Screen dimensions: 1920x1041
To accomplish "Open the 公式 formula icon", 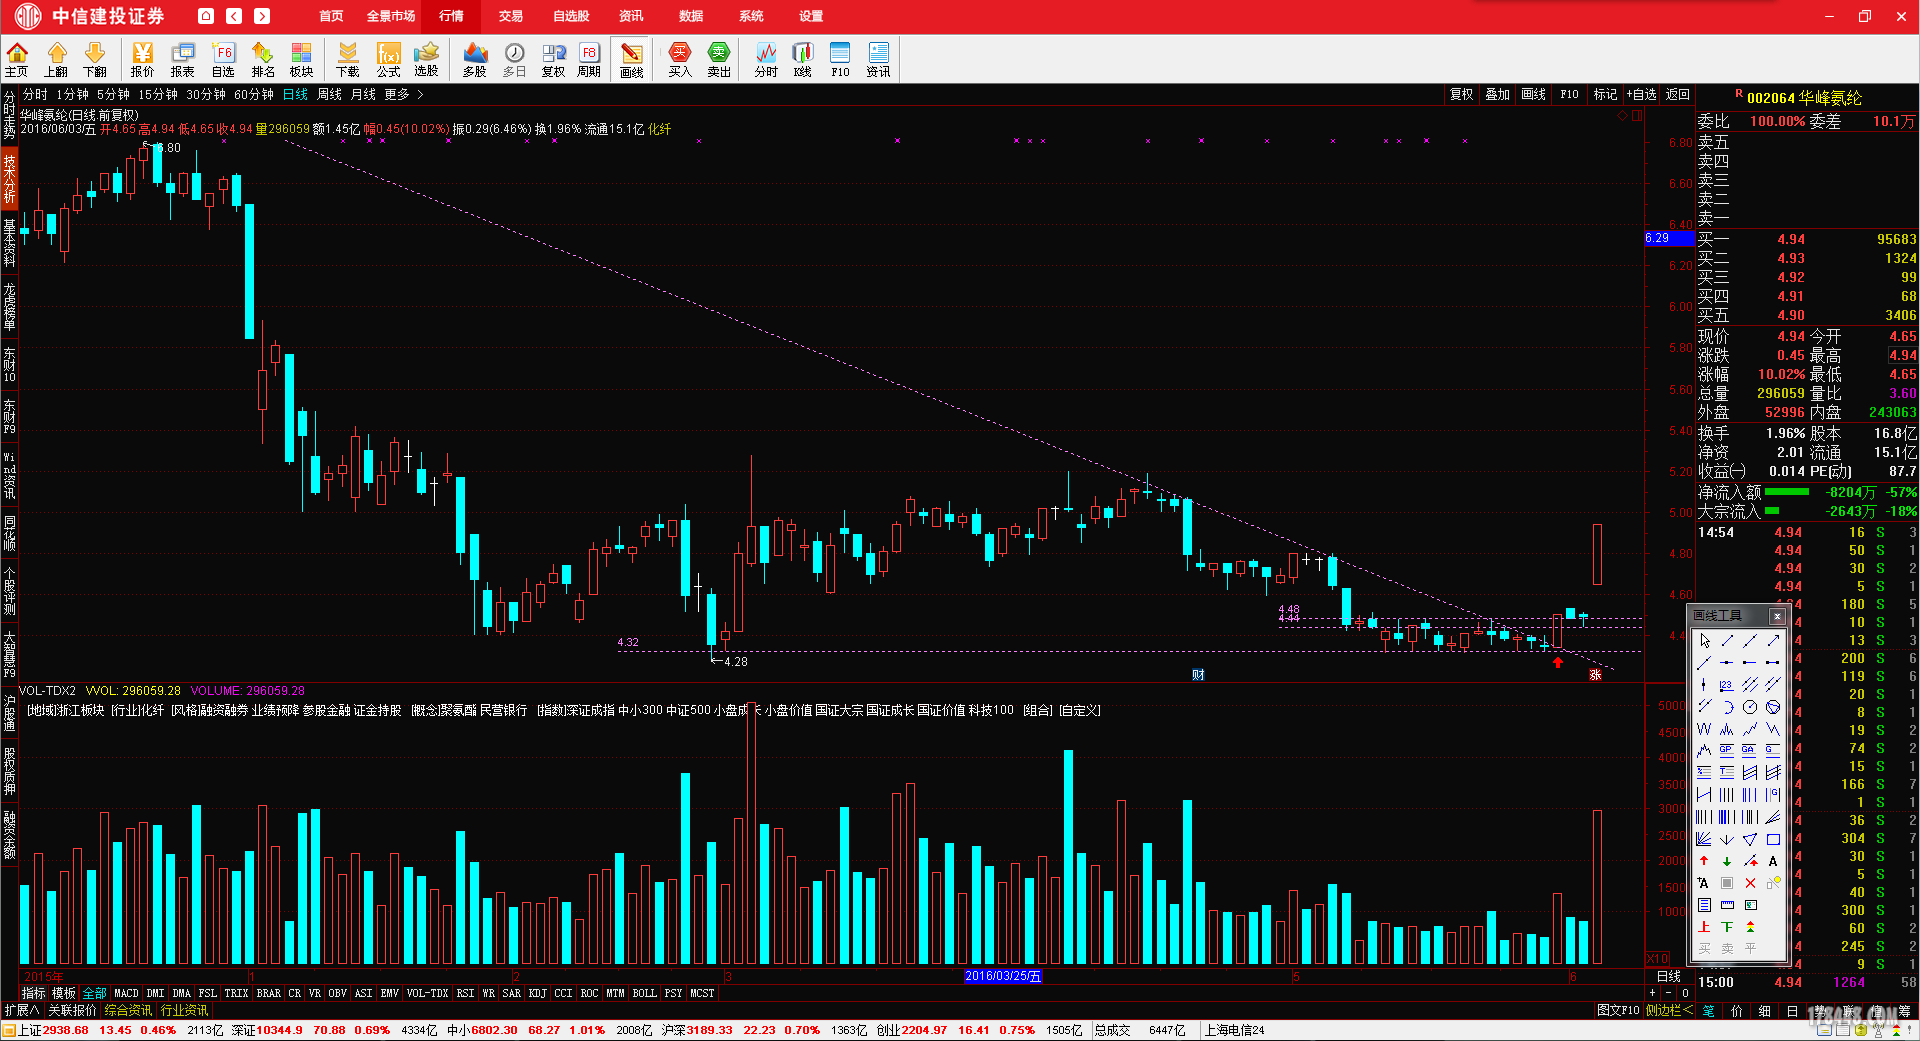I will (x=388, y=60).
